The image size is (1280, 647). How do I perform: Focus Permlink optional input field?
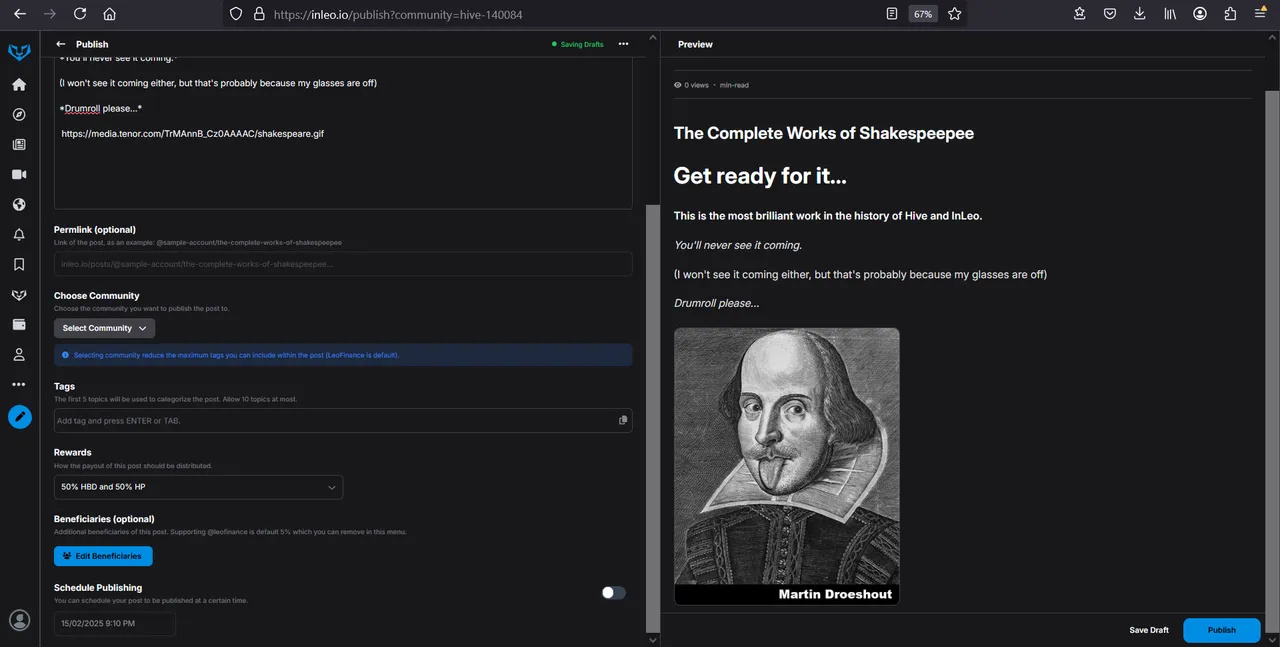click(343, 264)
